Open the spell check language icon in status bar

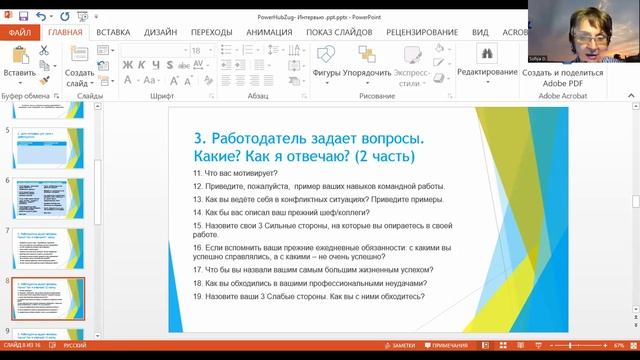pyautogui.click(x=52, y=345)
